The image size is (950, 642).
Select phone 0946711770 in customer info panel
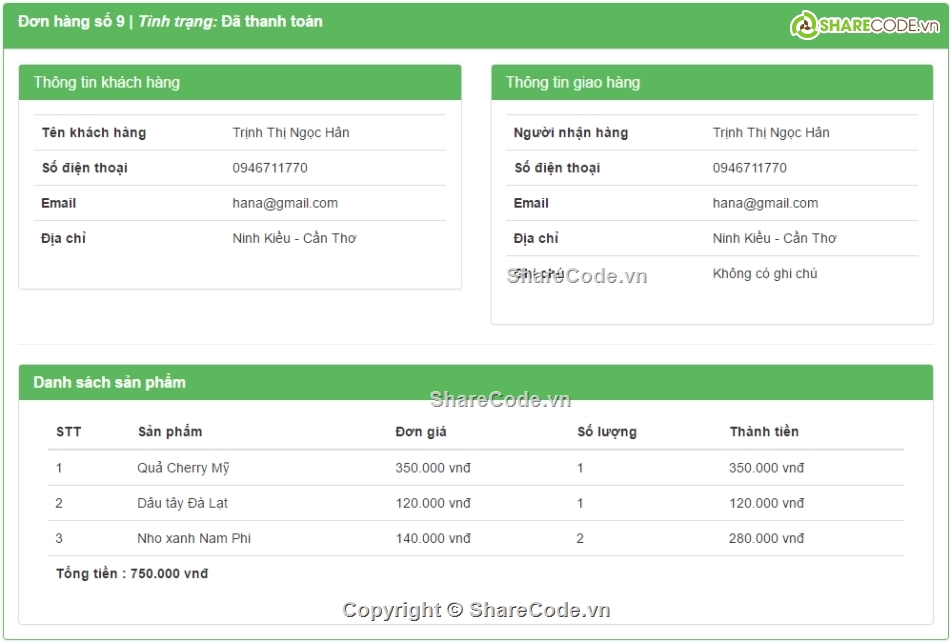coord(270,168)
